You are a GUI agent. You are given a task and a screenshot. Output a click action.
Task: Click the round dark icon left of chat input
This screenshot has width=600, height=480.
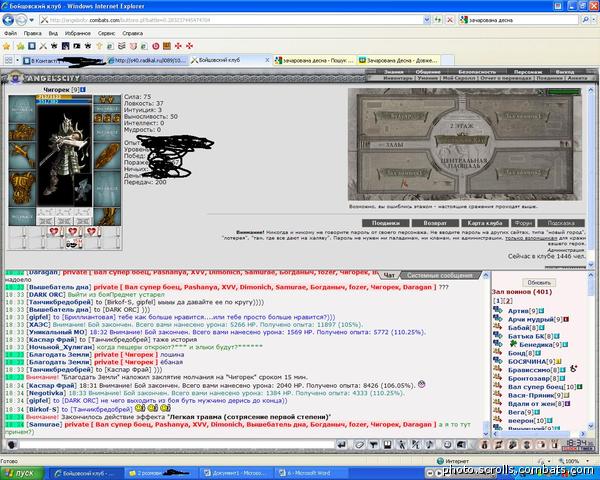point(11,445)
